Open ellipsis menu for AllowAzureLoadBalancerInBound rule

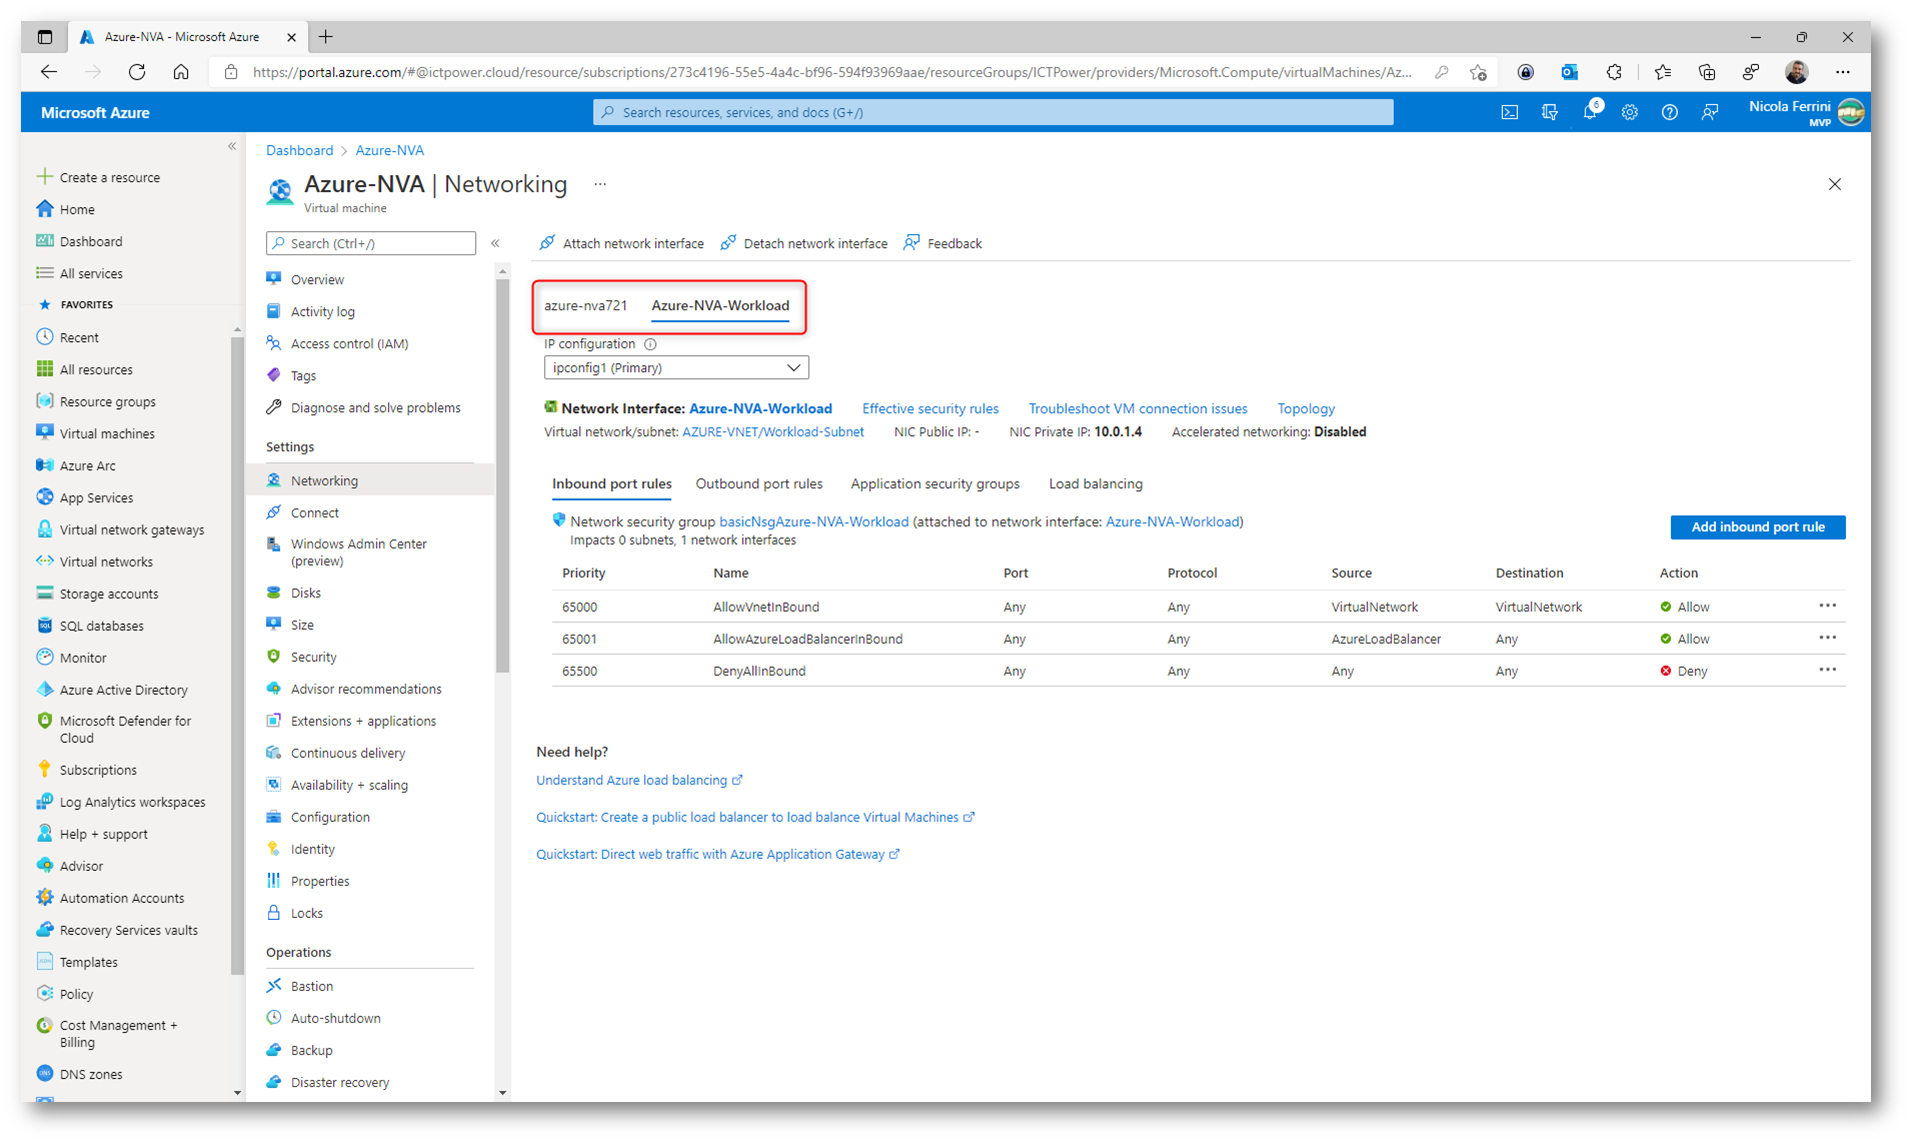tap(1827, 638)
